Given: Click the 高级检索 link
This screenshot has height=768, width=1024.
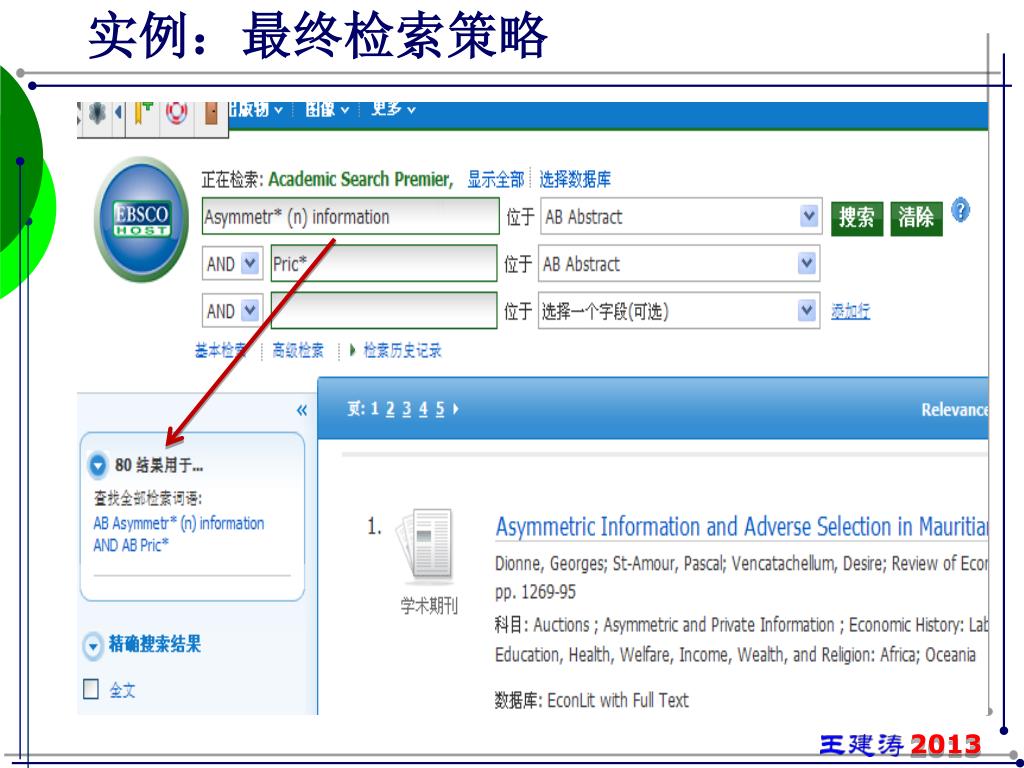Looking at the screenshot, I should (x=298, y=351).
